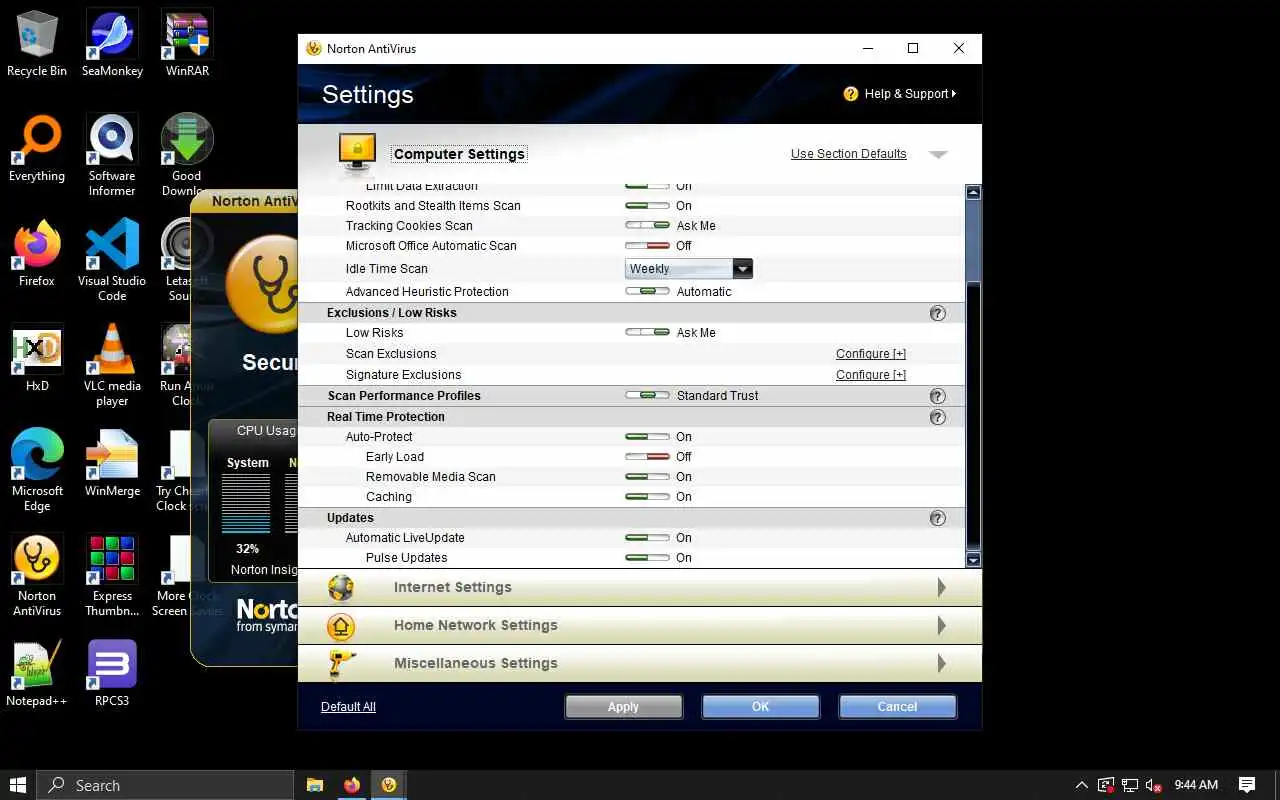Click the Miscellaneous Settings drill icon
This screenshot has width=1280, height=800.
pos(342,663)
